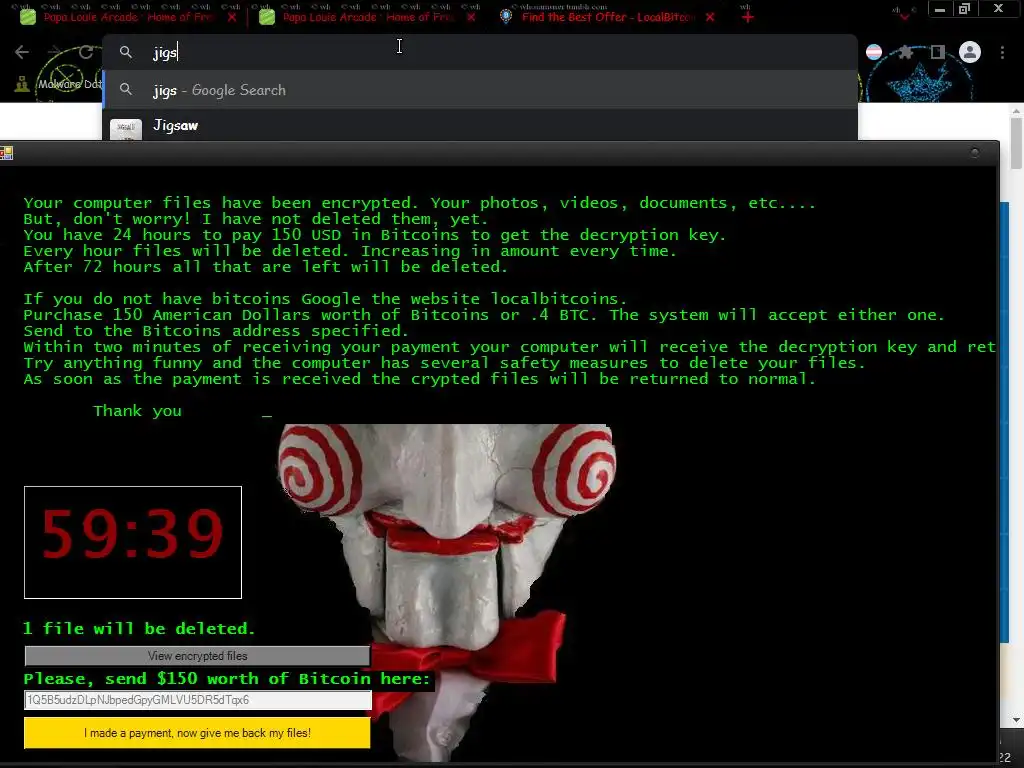1024x768 pixels.
Task: Click the round button on ransomware title bar
Action: coord(974,153)
